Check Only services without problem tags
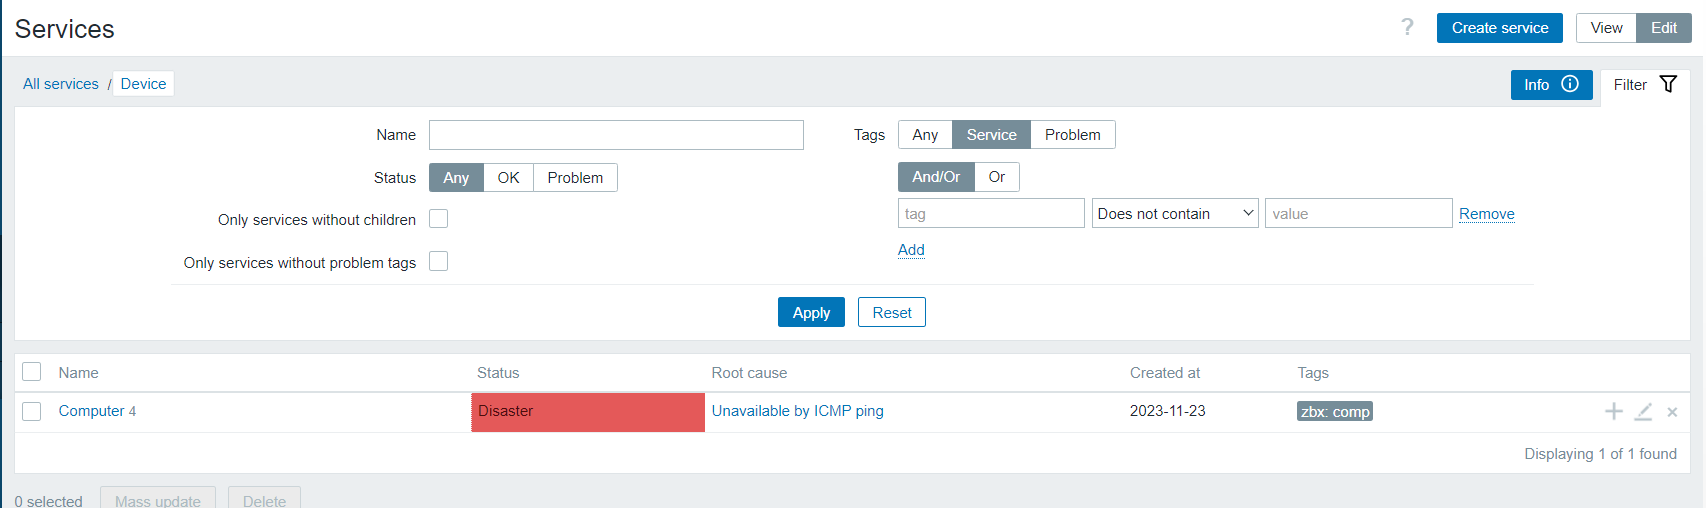This screenshot has height=508, width=1706. pos(439,262)
